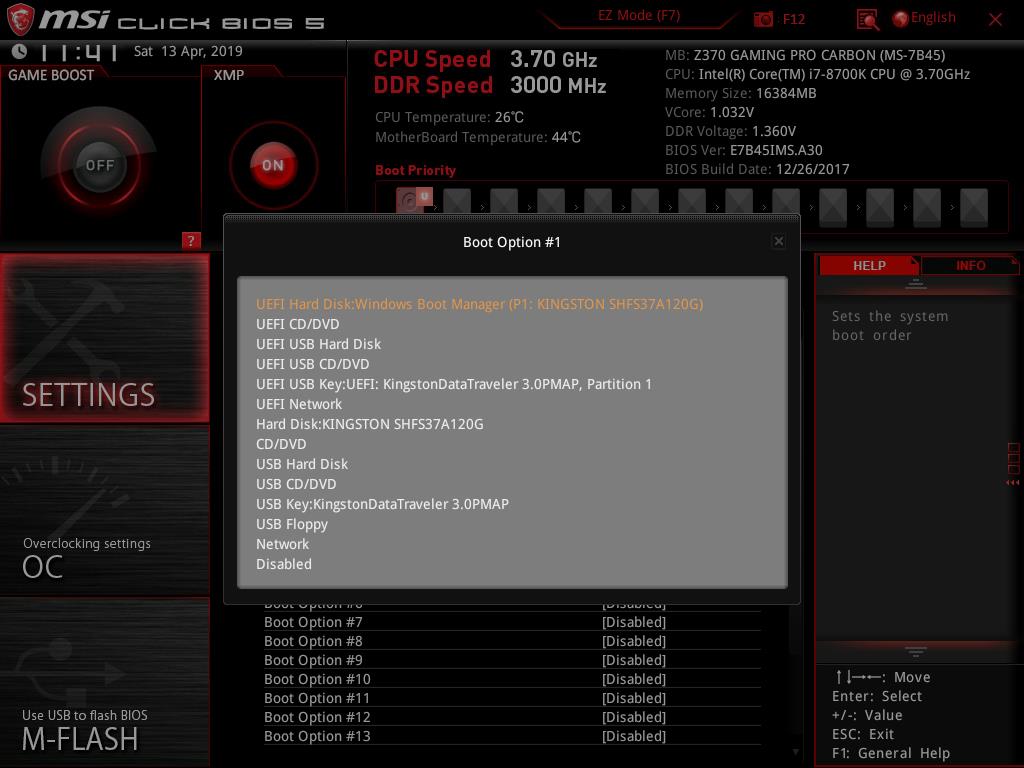Select the legacy CD/DVD entry
This screenshot has width=1024, height=768.
(x=281, y=445)
